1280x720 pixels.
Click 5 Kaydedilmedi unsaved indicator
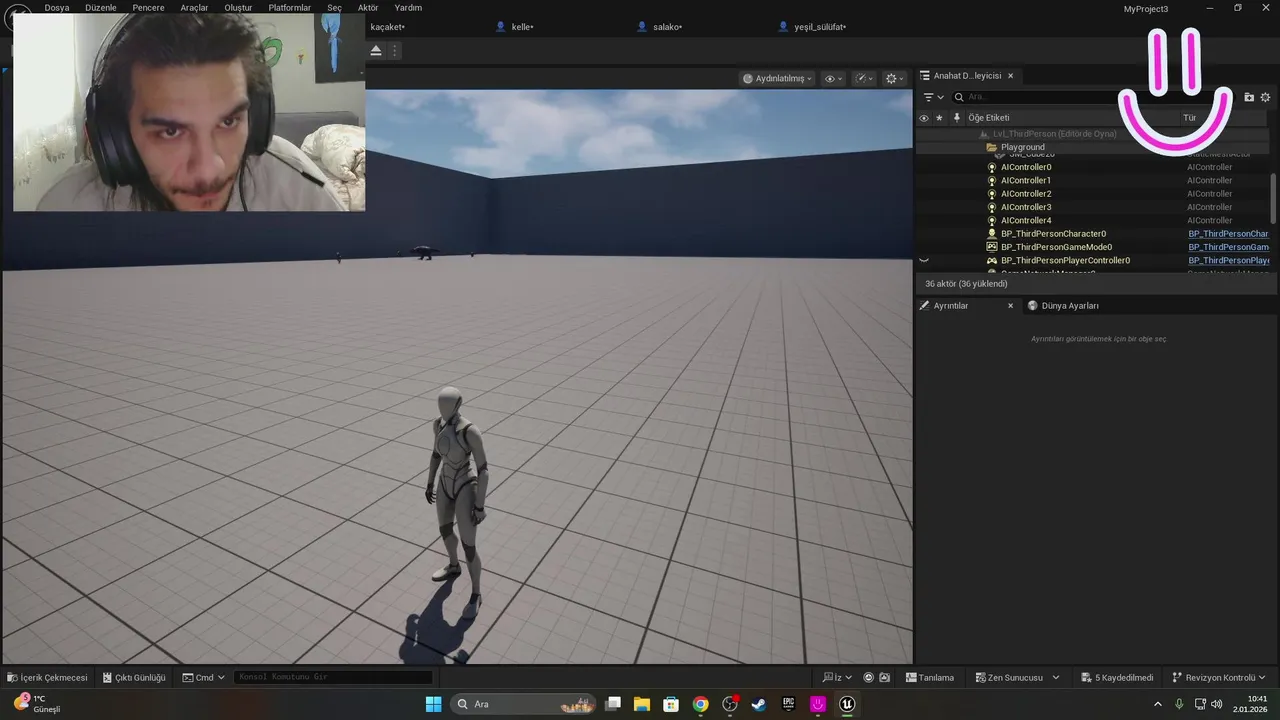(1118, 677)
